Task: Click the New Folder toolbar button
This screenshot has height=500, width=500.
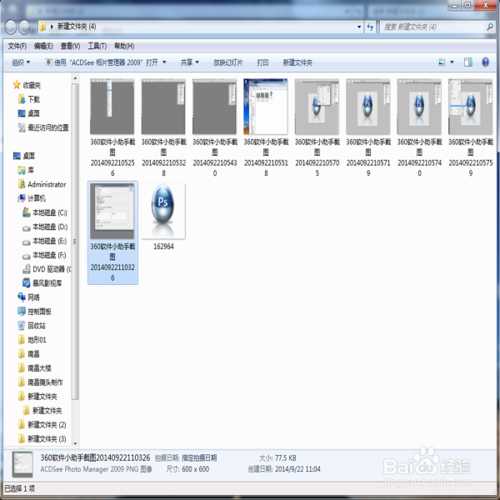Action: point(298,62)
